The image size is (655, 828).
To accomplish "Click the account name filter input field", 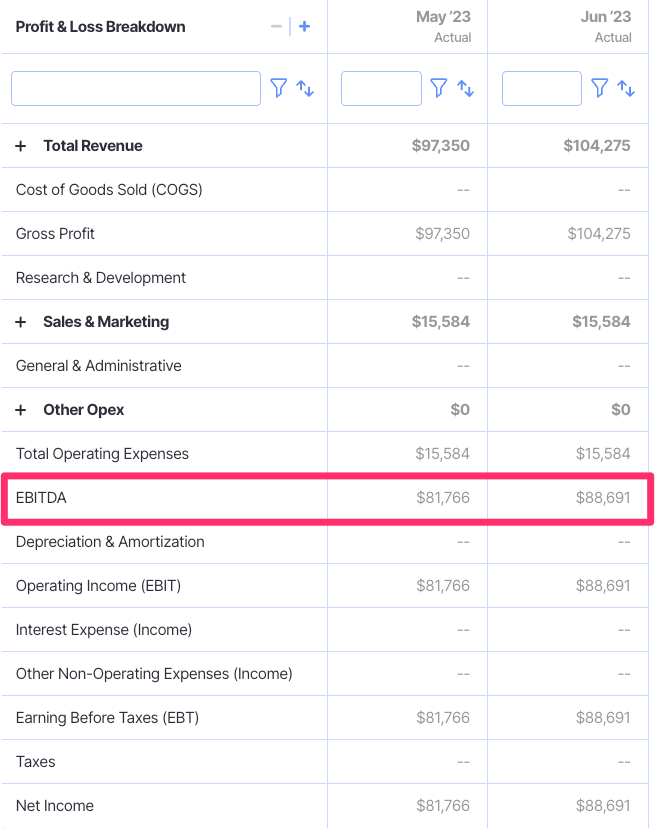I will (135, 88).
